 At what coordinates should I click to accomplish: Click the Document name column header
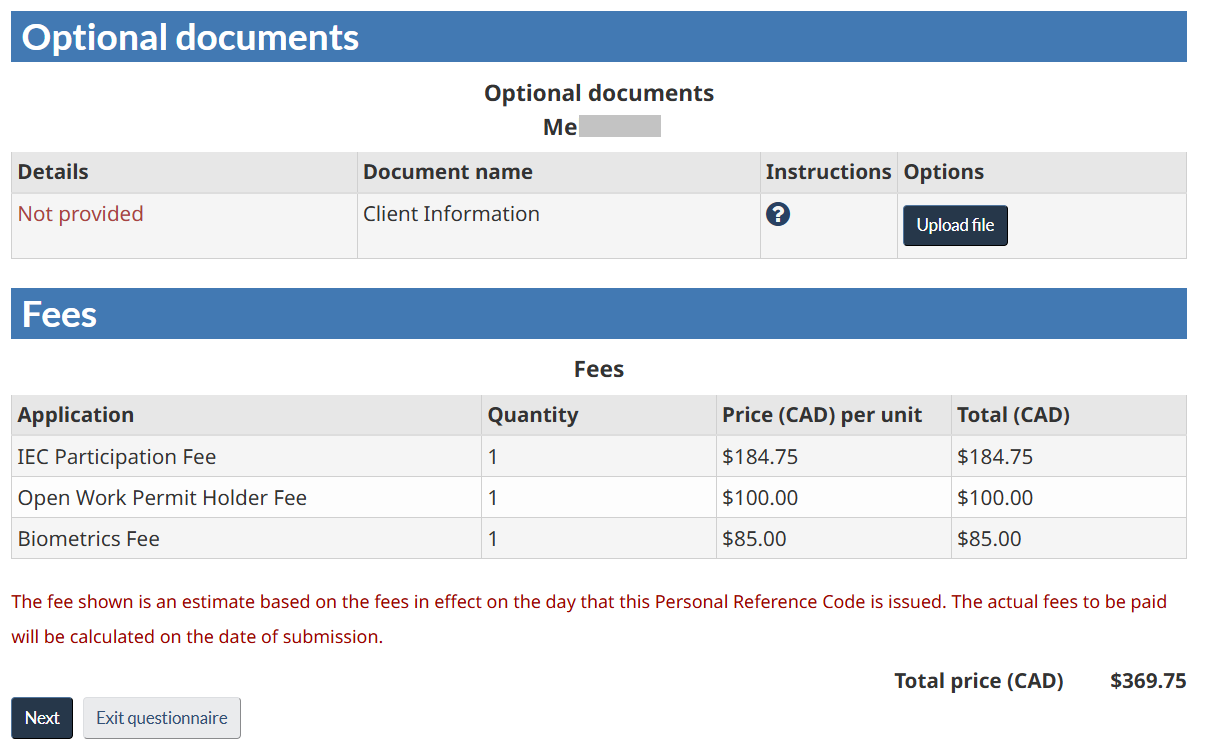tap(447, 172)
